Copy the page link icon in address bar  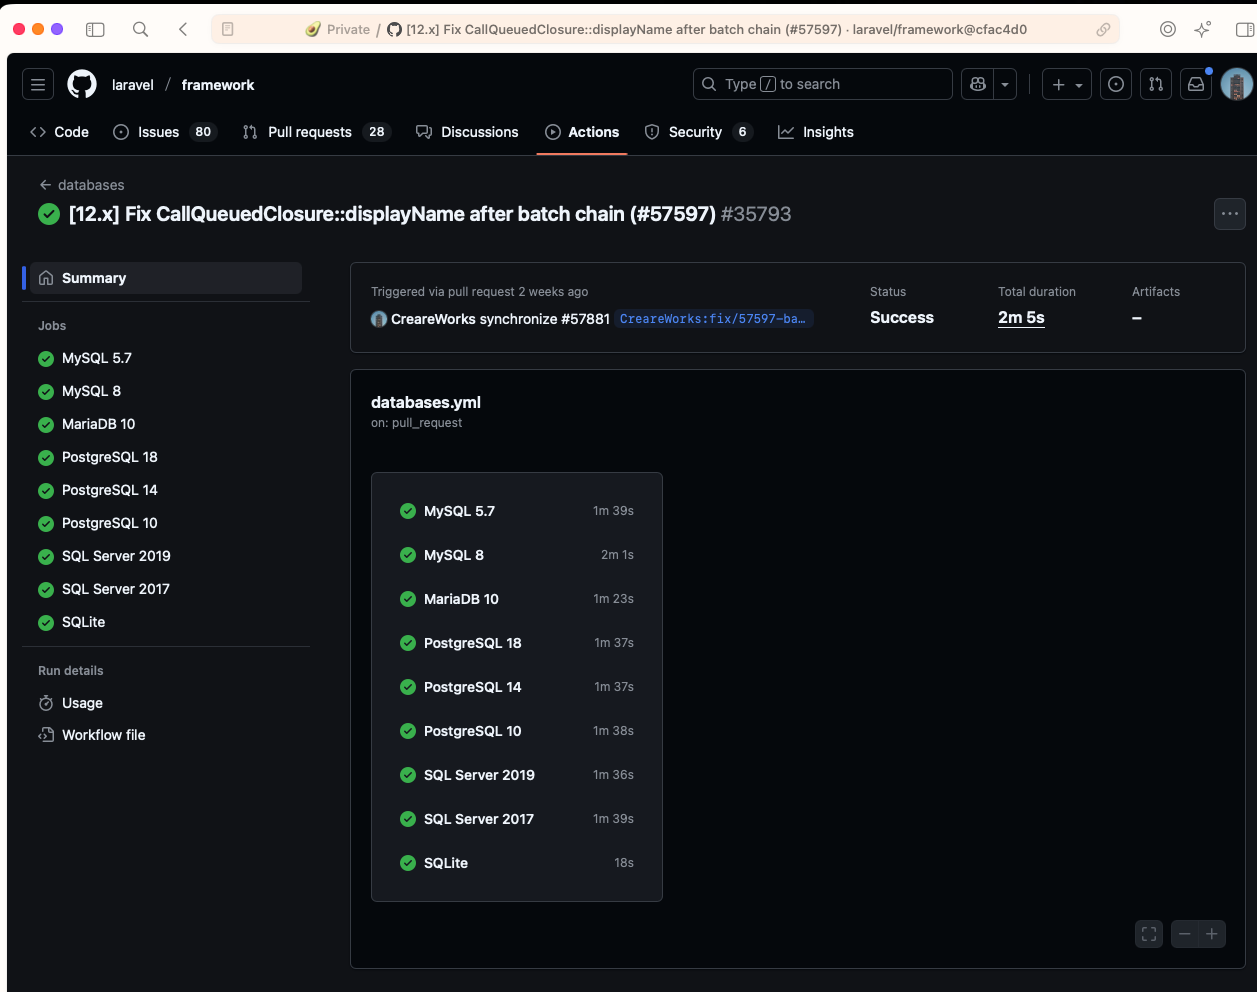1103,29
